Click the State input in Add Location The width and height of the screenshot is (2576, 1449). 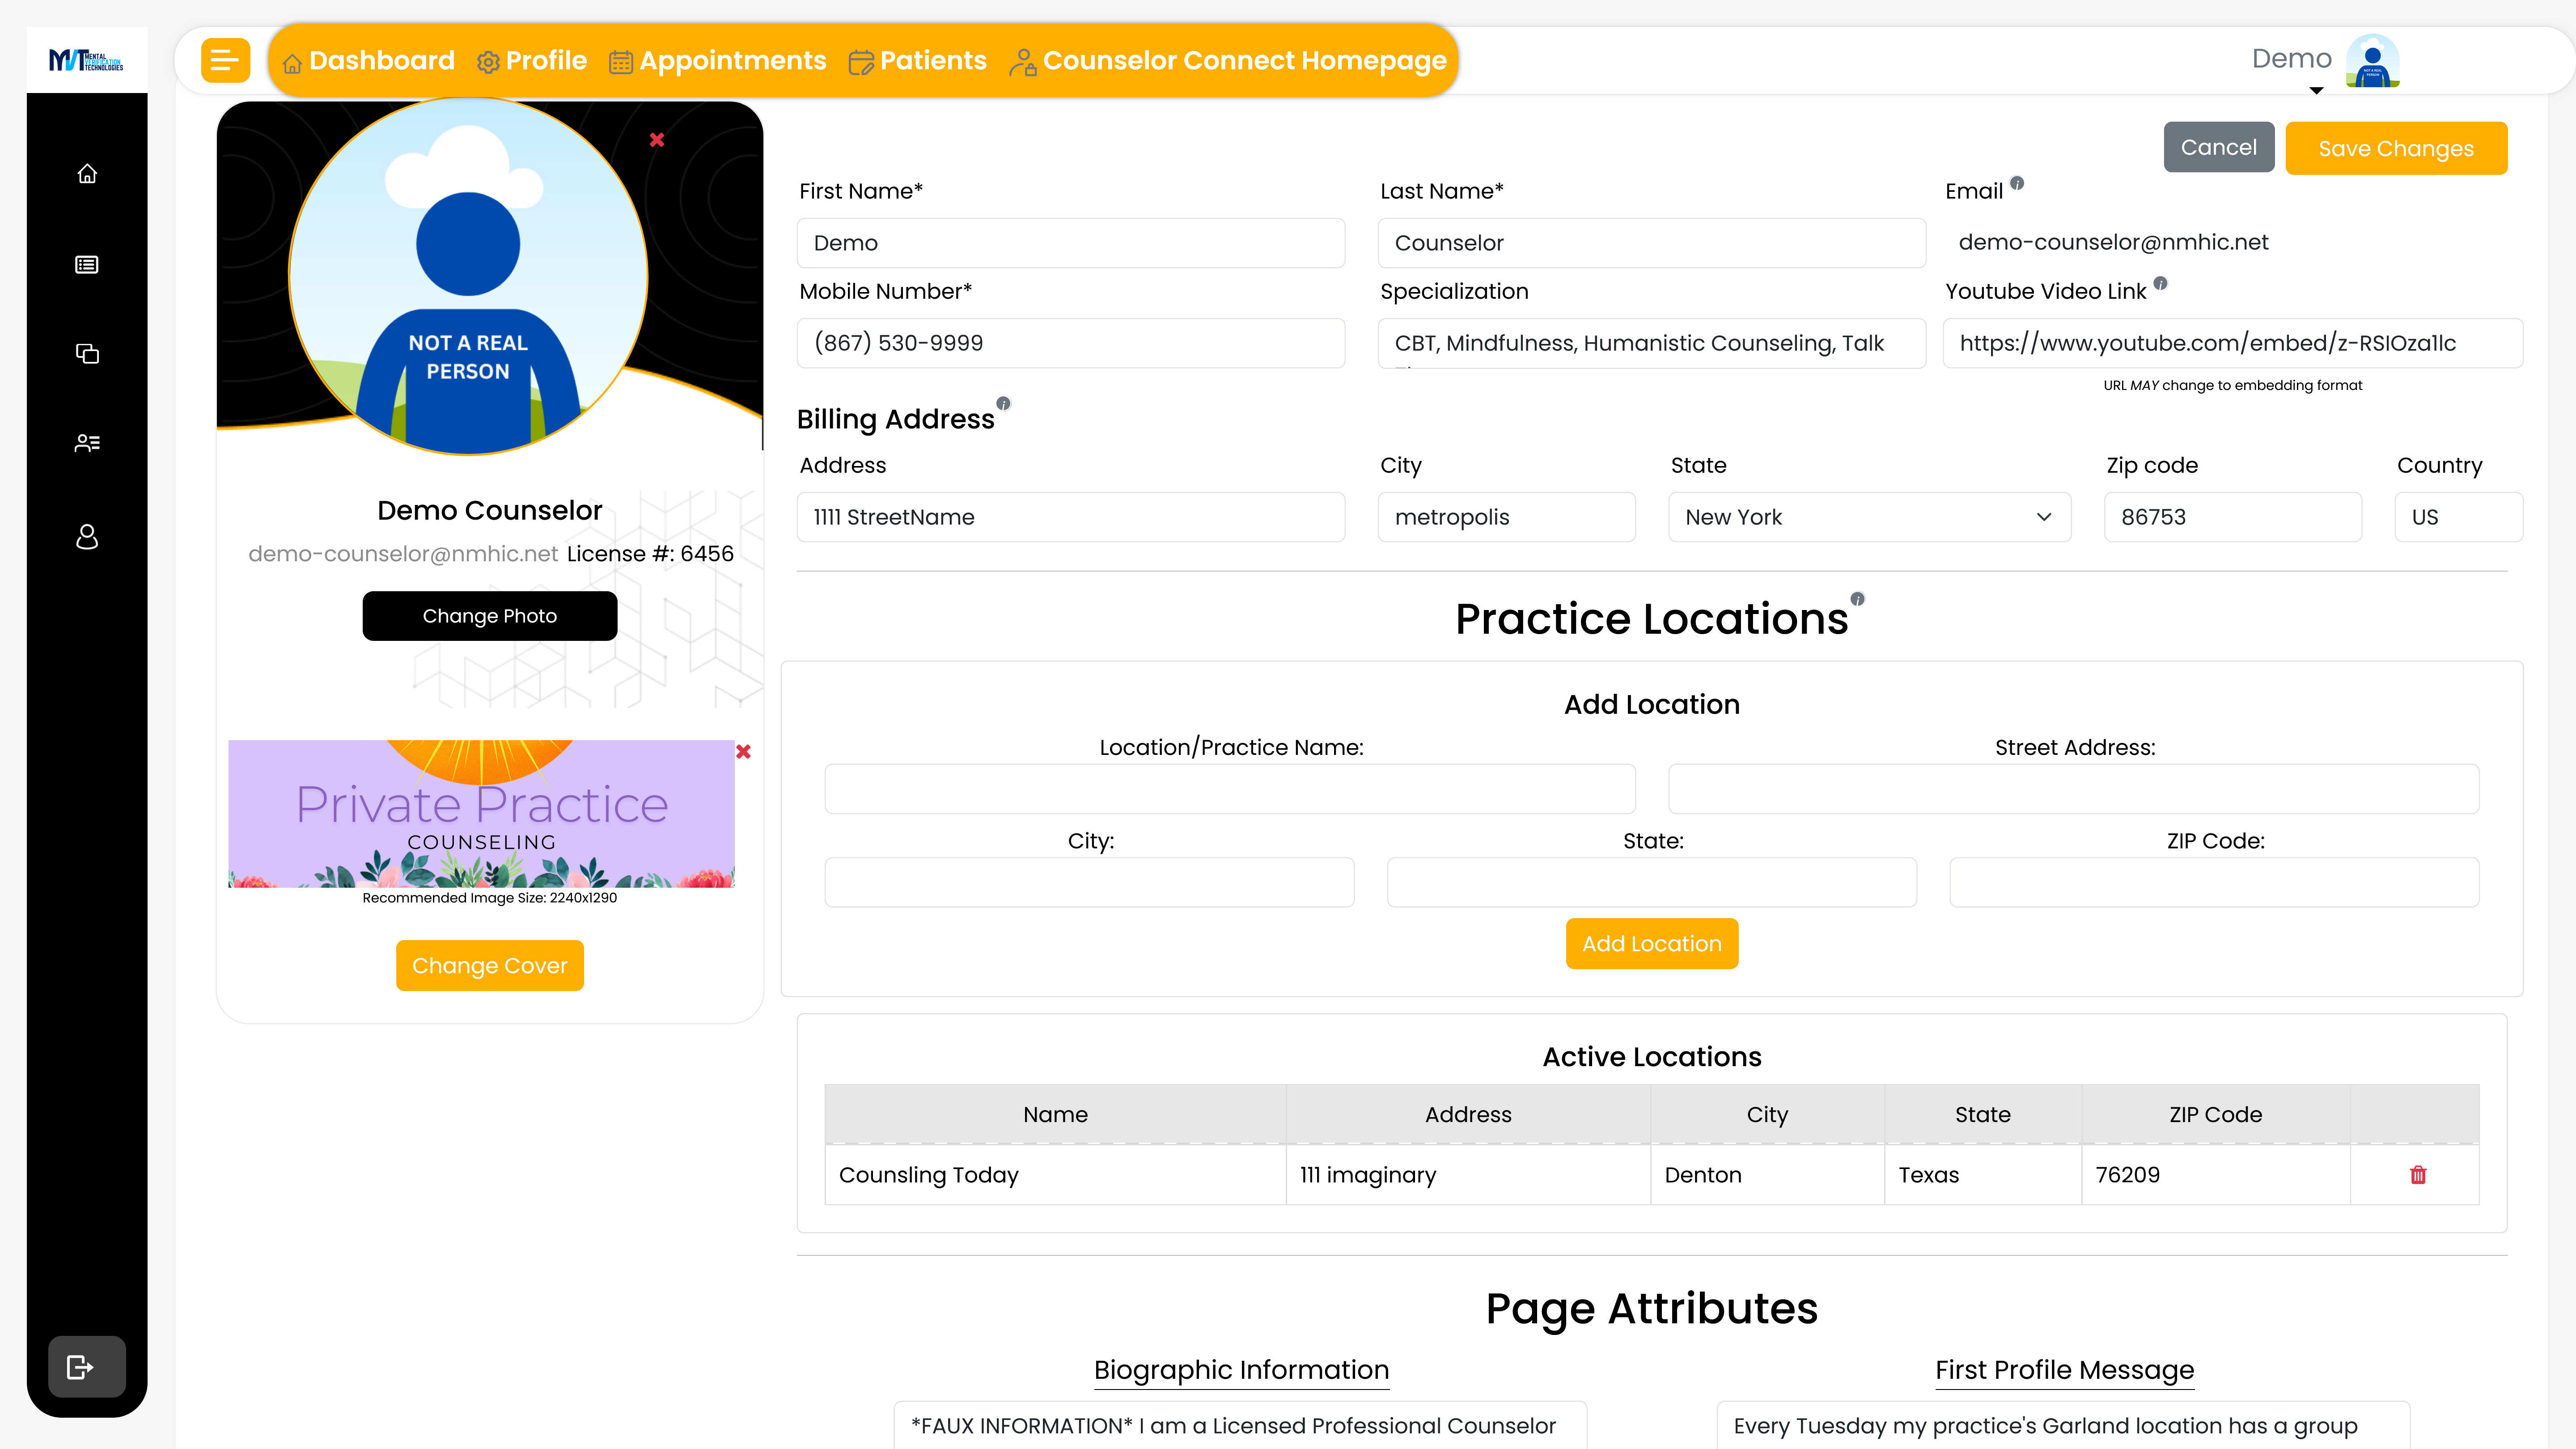pyautogui.click(x=1651, y=882)
